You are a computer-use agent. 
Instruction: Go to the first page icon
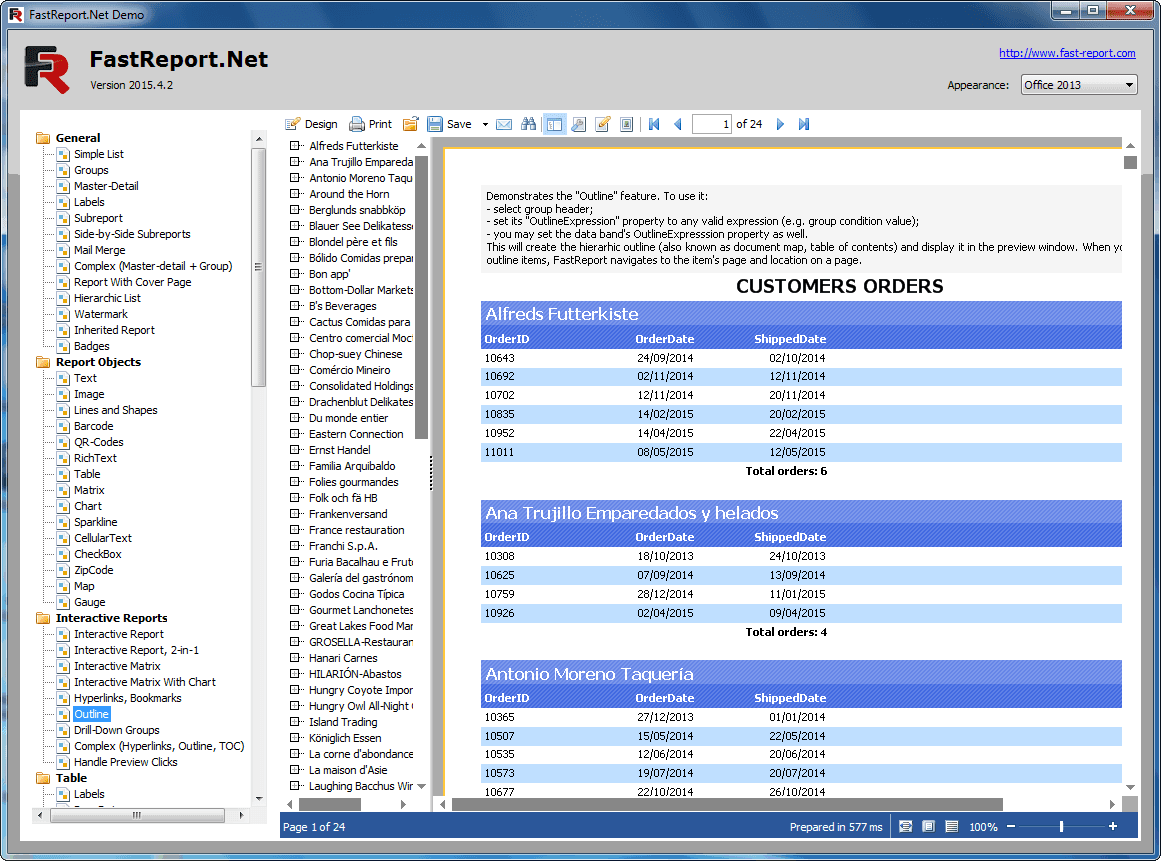click(x=654, y=124)
